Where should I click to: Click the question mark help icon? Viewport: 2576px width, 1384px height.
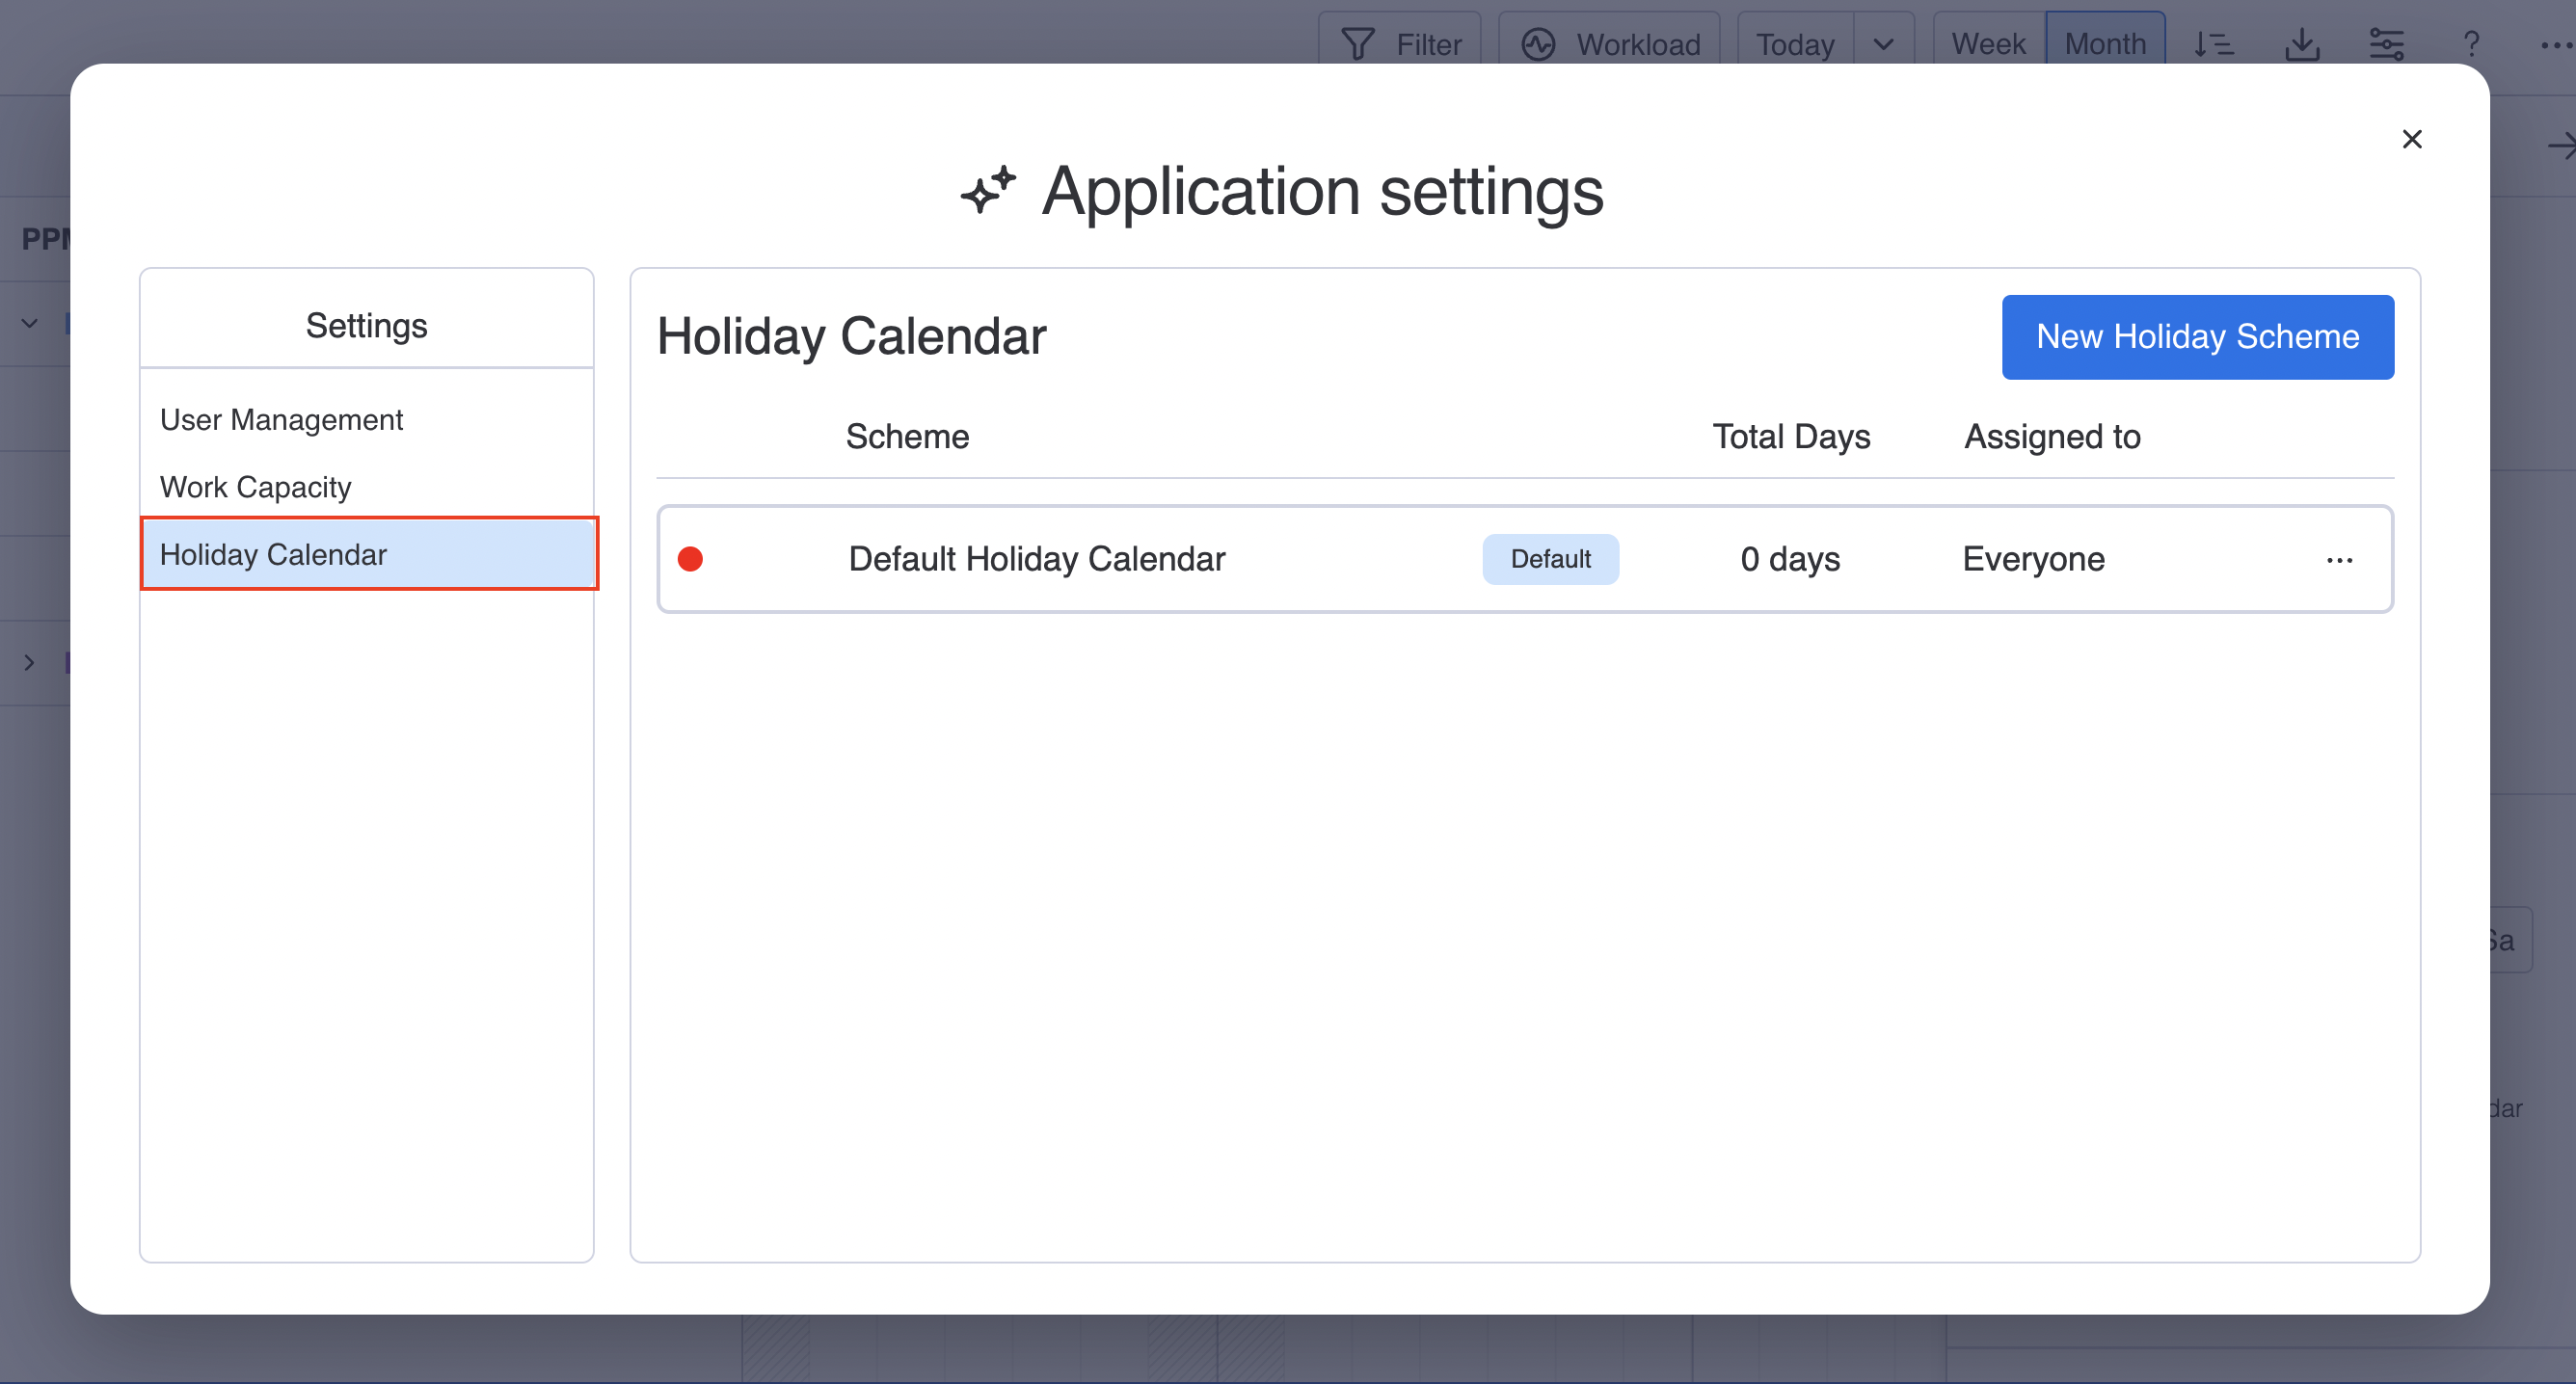tap(2471, 44)
